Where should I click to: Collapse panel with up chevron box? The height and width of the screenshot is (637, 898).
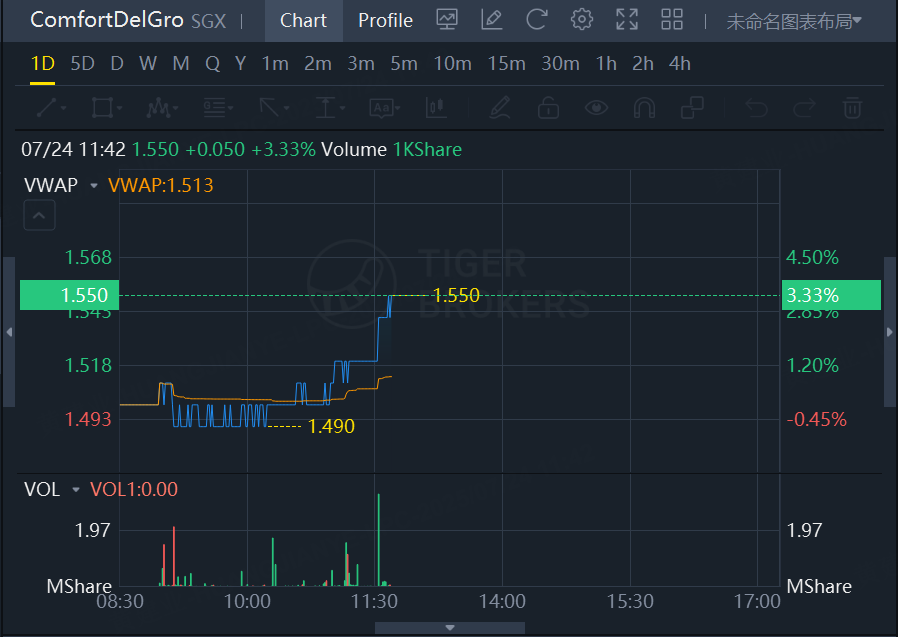pos(39,215)
